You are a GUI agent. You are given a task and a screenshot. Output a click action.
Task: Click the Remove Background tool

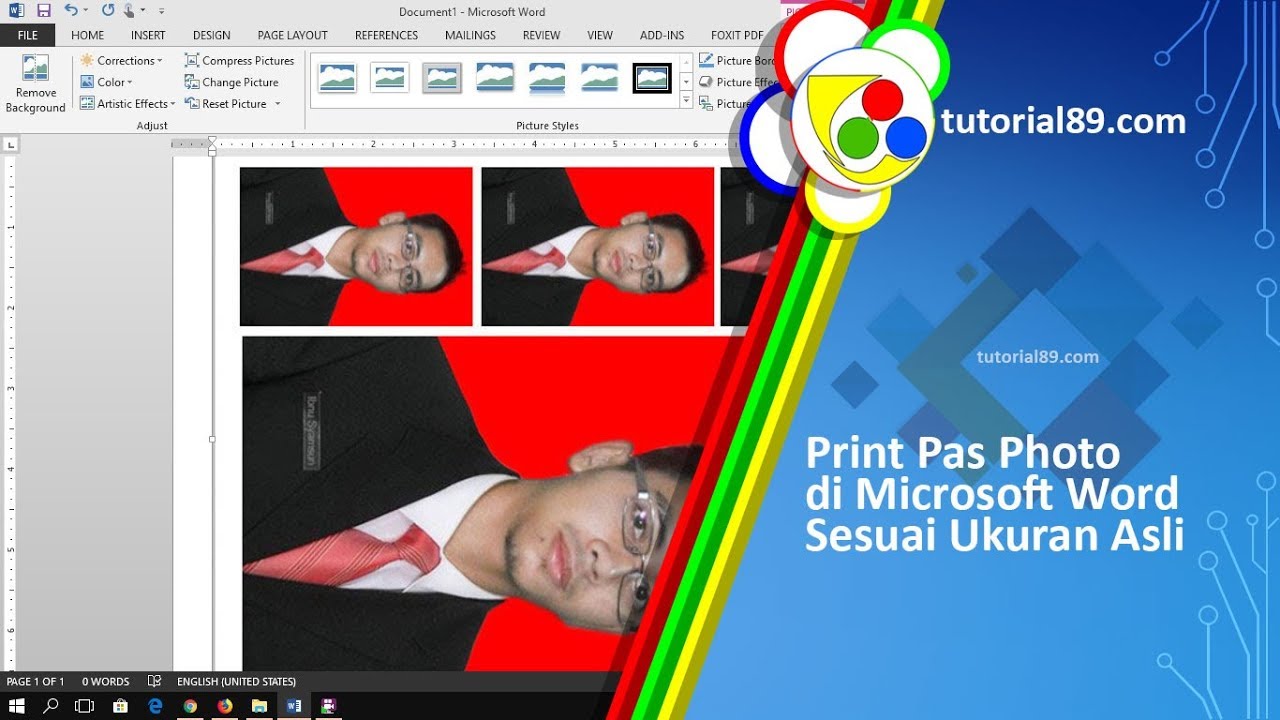click(35, 84)
